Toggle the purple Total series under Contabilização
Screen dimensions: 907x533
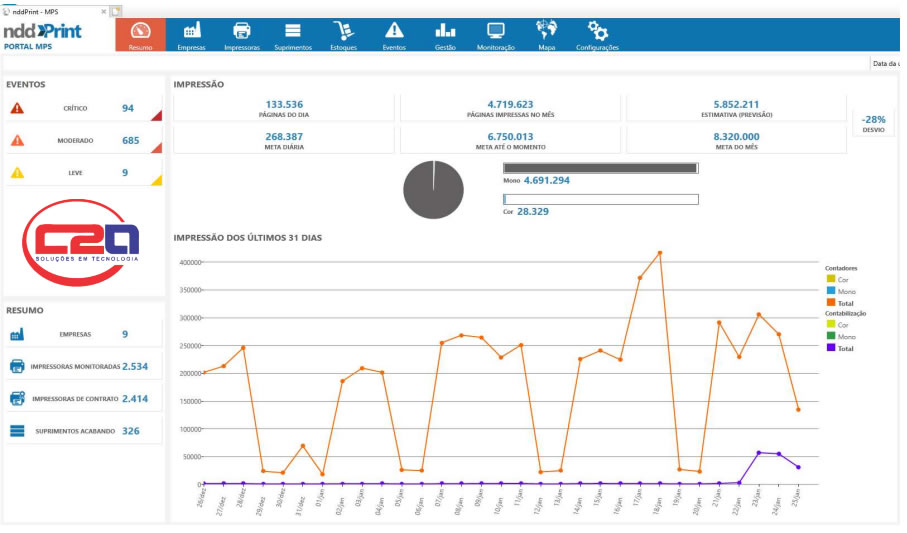coord(840,348)
